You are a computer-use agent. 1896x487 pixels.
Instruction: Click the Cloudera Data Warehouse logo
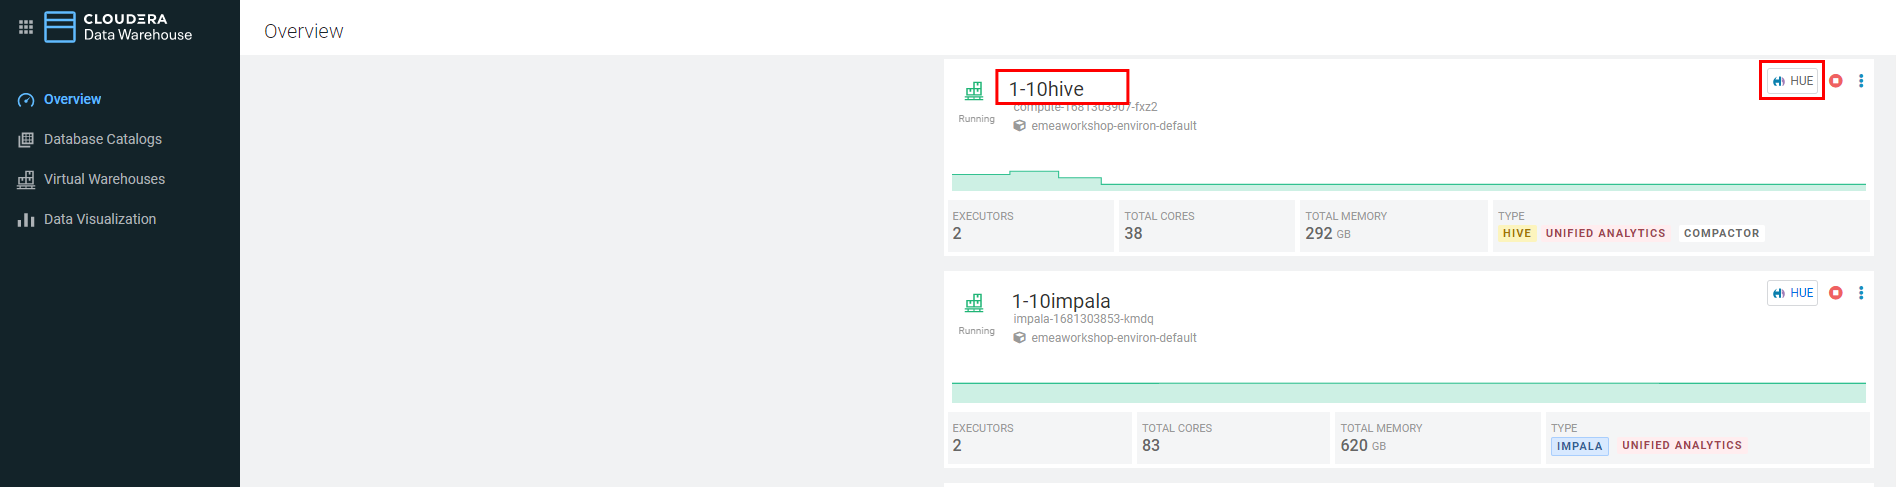(x=118, y=27)
